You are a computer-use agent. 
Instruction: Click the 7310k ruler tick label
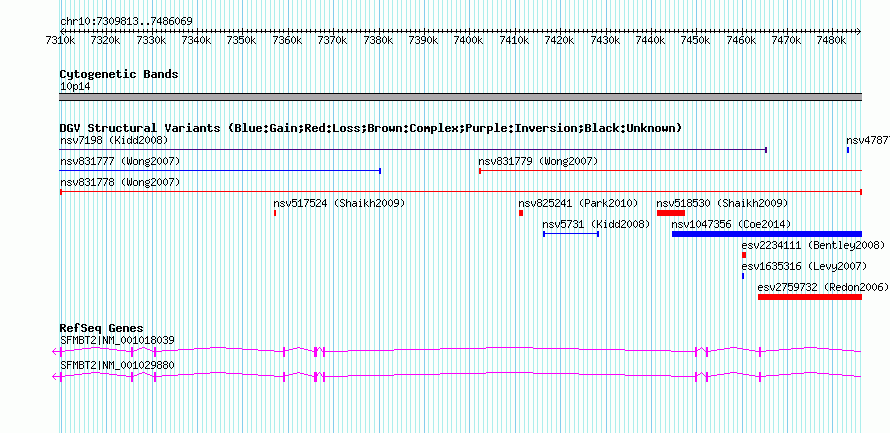(60, 40)
